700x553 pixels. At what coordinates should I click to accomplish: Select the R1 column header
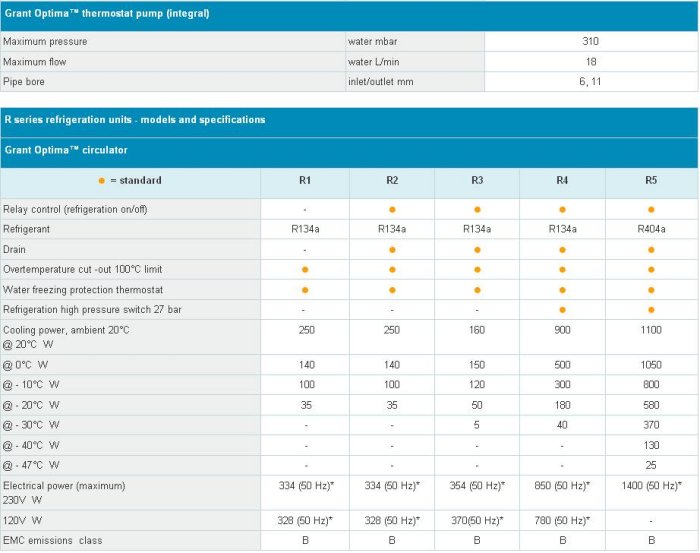pos(305,181)
